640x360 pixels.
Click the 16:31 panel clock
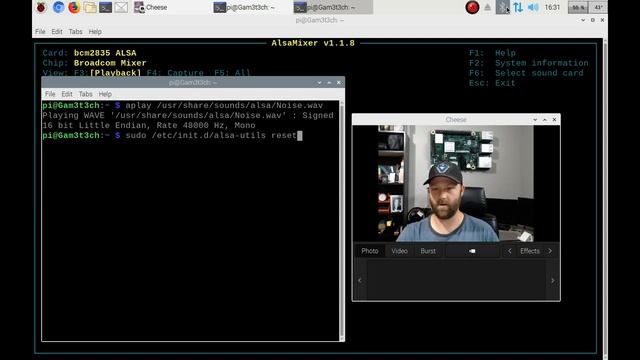(x=552, y=7)
